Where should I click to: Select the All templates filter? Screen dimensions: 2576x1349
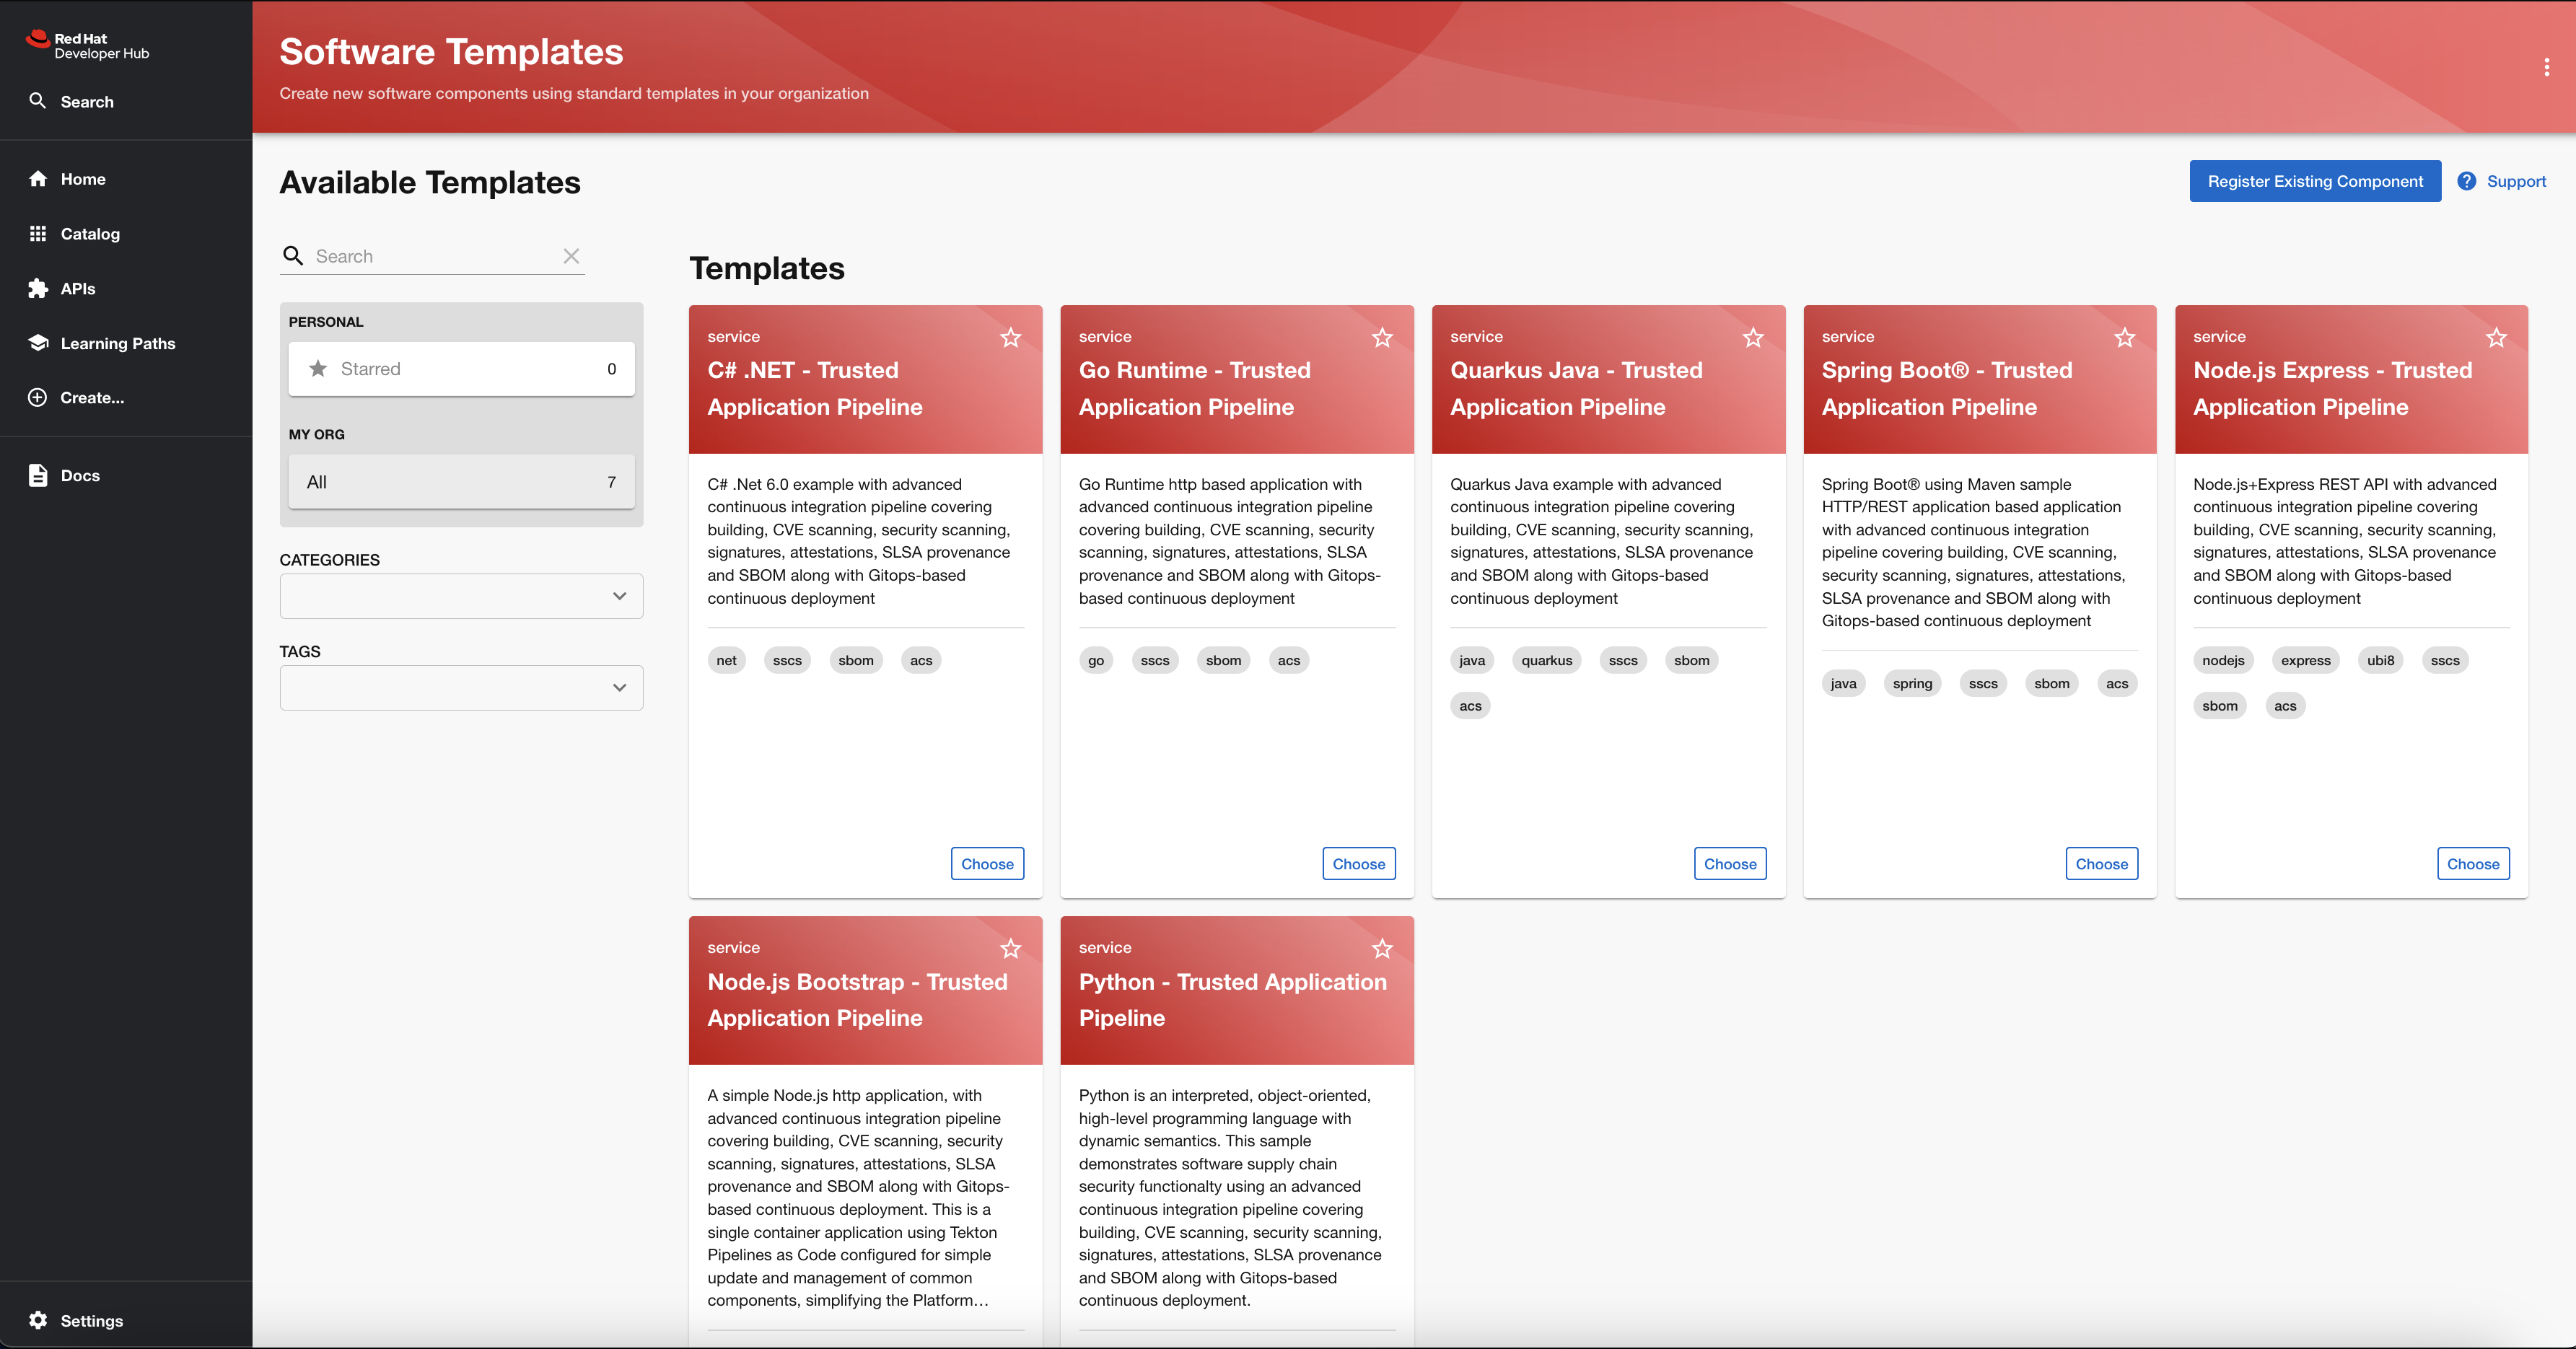[x=461, y=482]
